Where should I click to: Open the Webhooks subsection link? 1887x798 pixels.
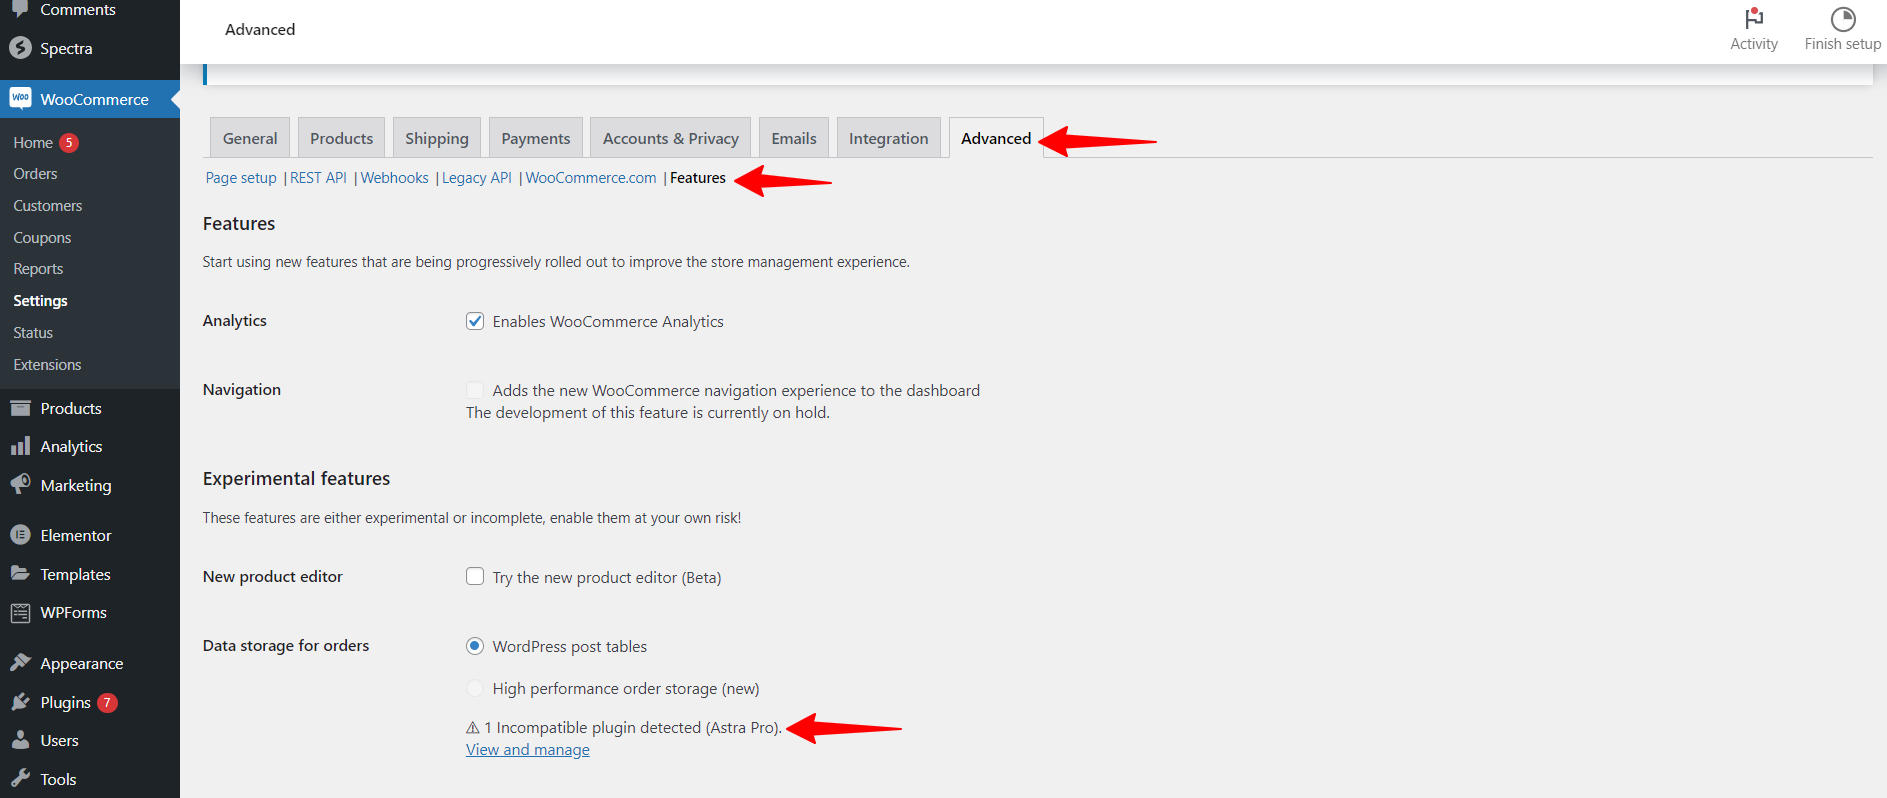tap(395, 178)
